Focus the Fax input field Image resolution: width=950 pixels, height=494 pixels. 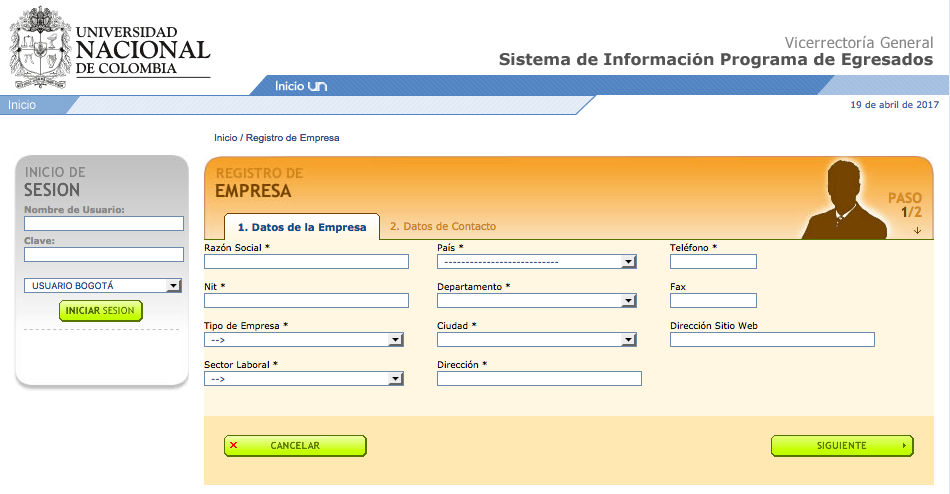(713, 300)
